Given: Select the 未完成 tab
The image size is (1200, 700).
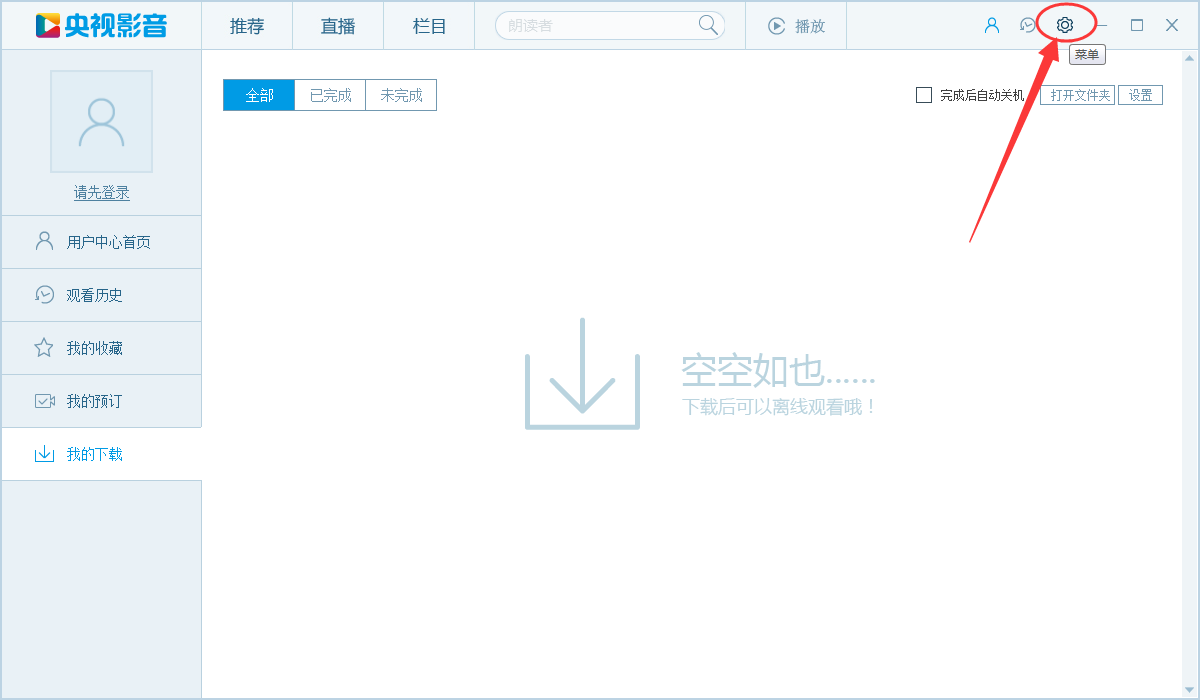Looking at the screenshot, I should tap(400, 94).
